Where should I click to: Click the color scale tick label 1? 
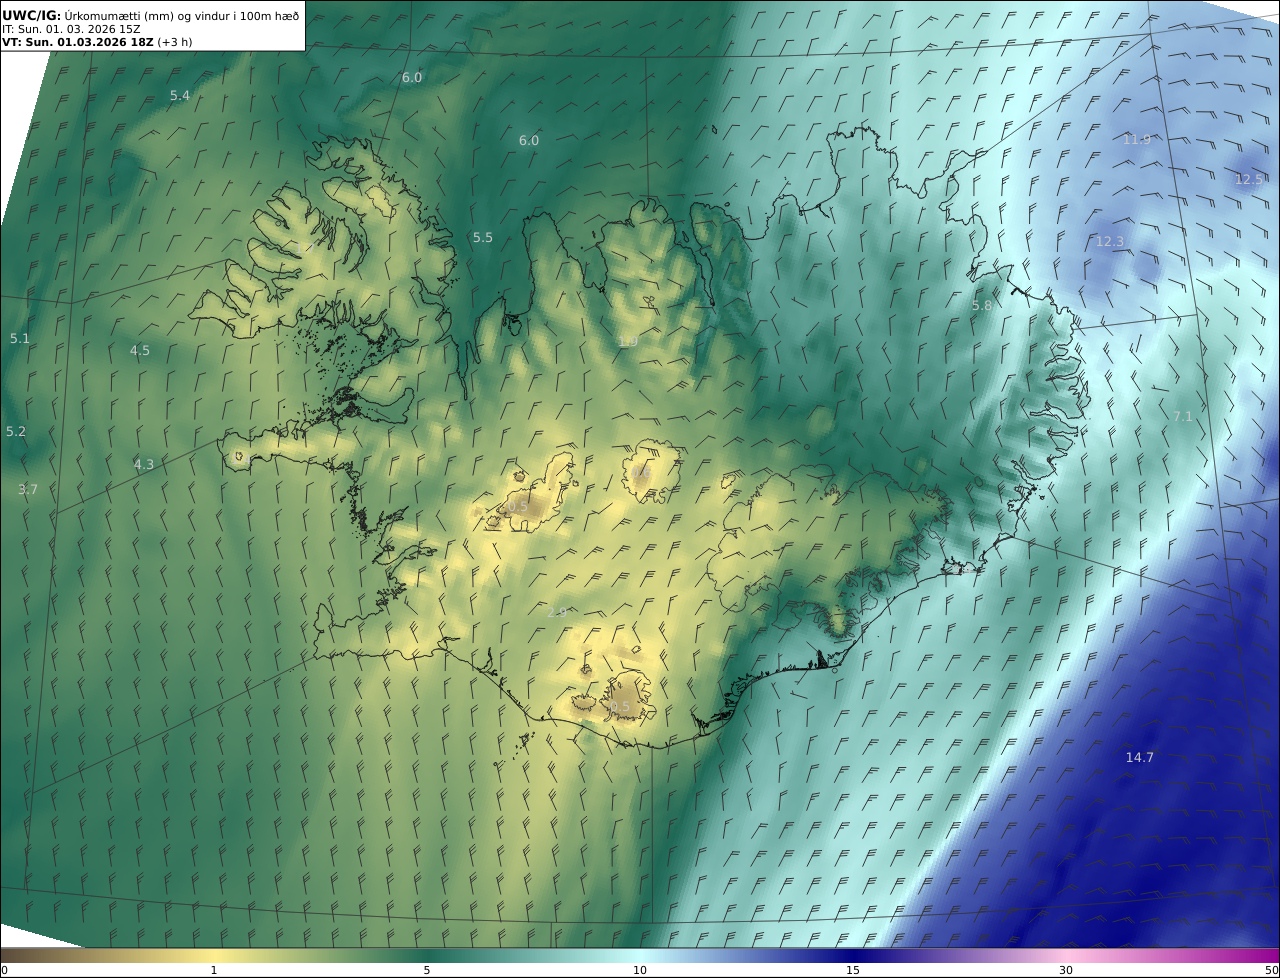pyautogui.click(x=214, y=970)
